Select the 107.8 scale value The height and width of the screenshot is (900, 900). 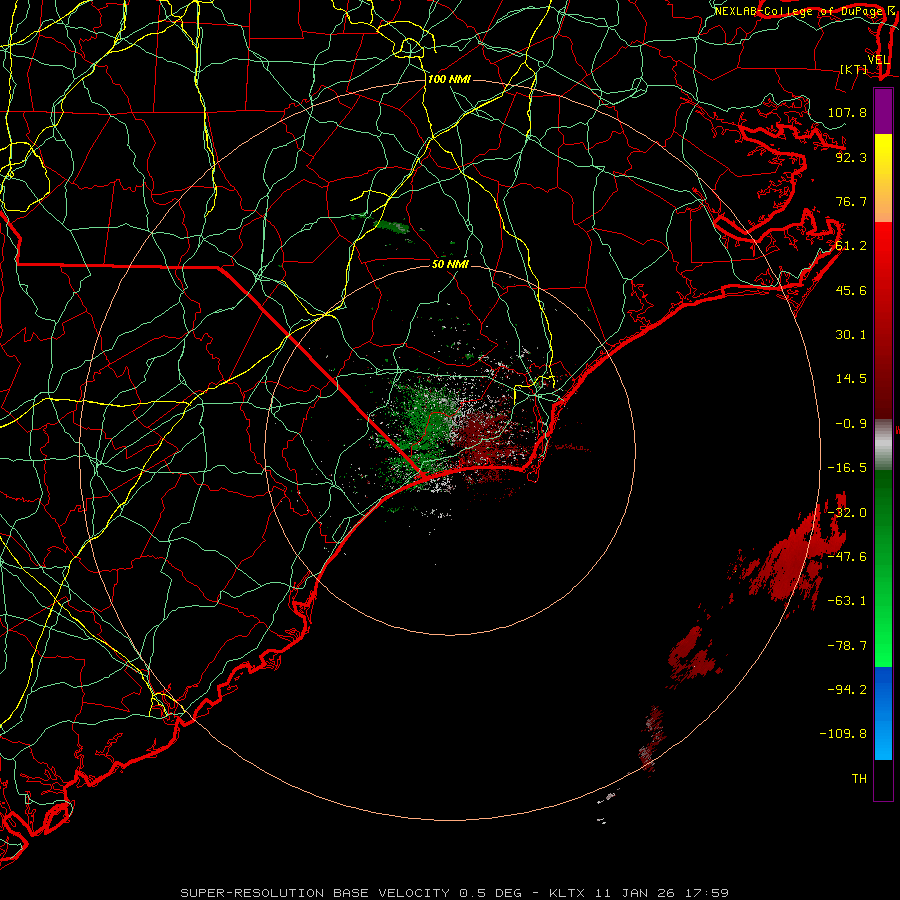click(x=847, y=112)
